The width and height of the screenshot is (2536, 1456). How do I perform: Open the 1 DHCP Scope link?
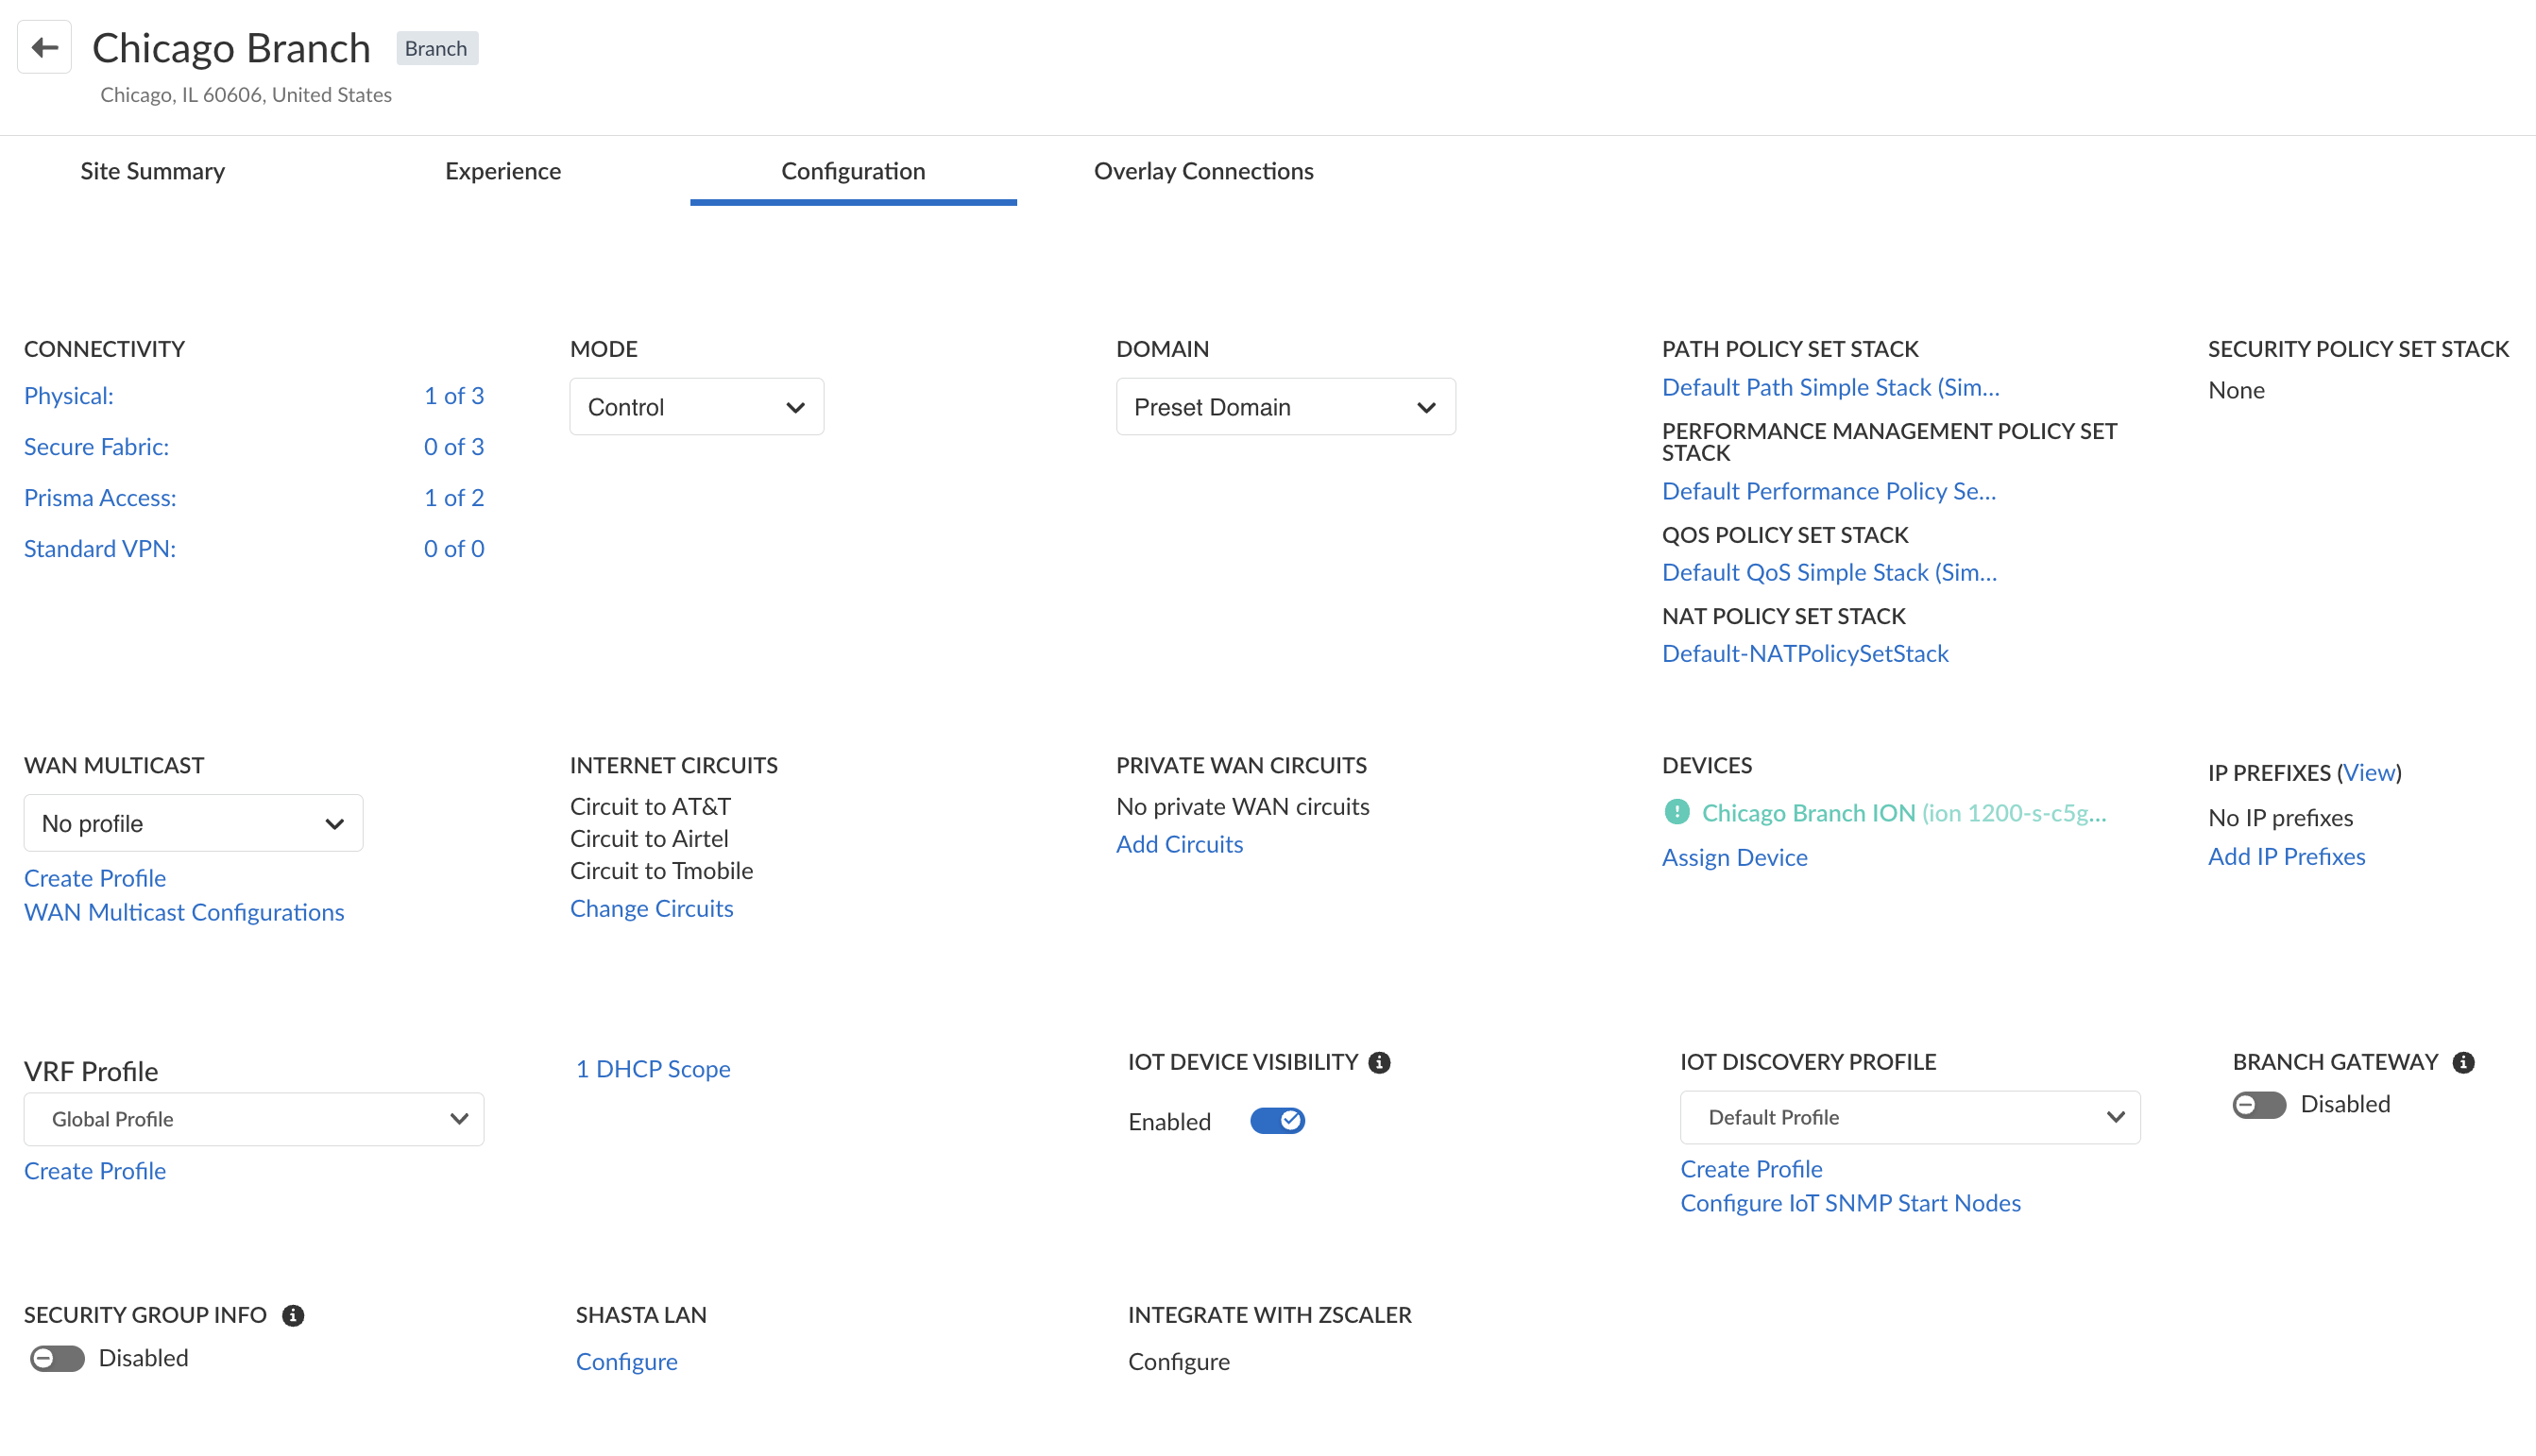click(652, 1068)
